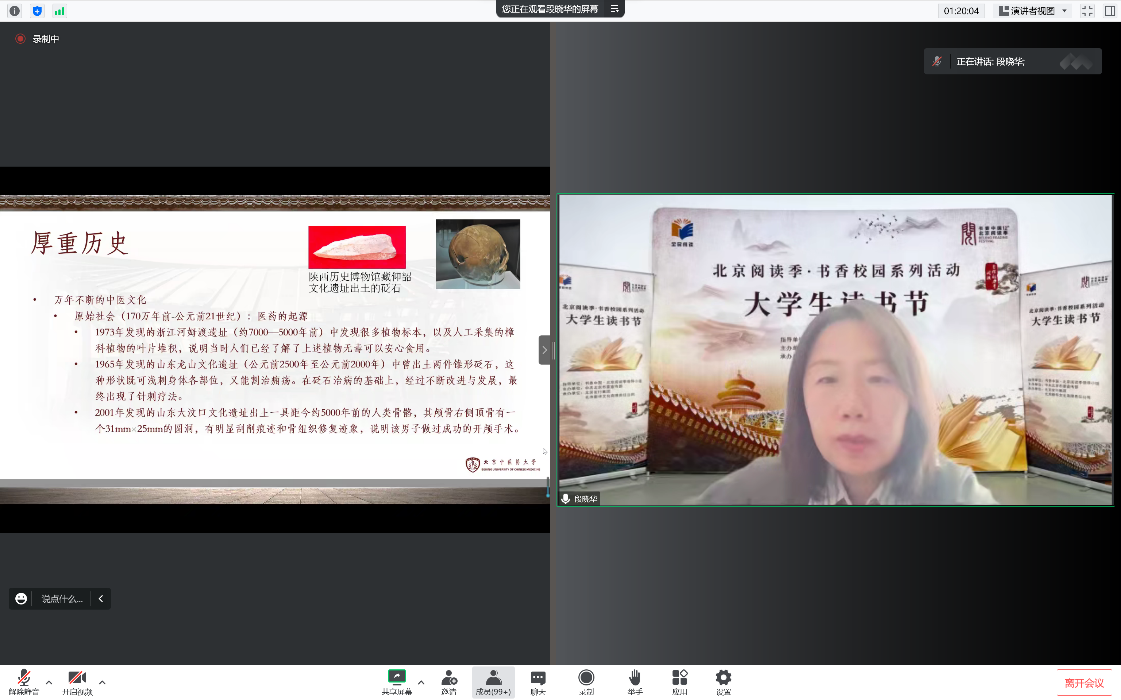Open the speaker view layout dropdown
This screenshot has height=700, width=1121.
pyautogui.click(x=1034, y=11)
